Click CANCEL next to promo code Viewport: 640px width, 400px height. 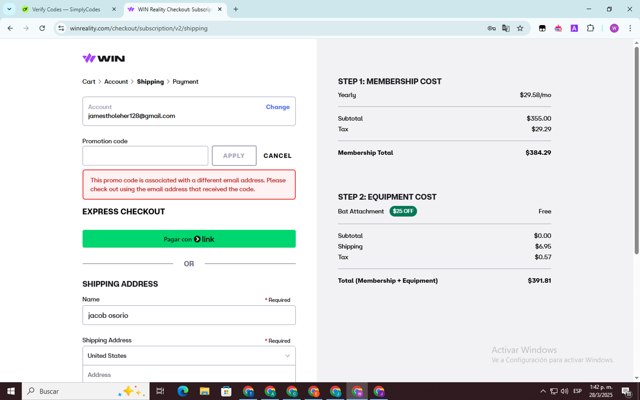point(278,156)
